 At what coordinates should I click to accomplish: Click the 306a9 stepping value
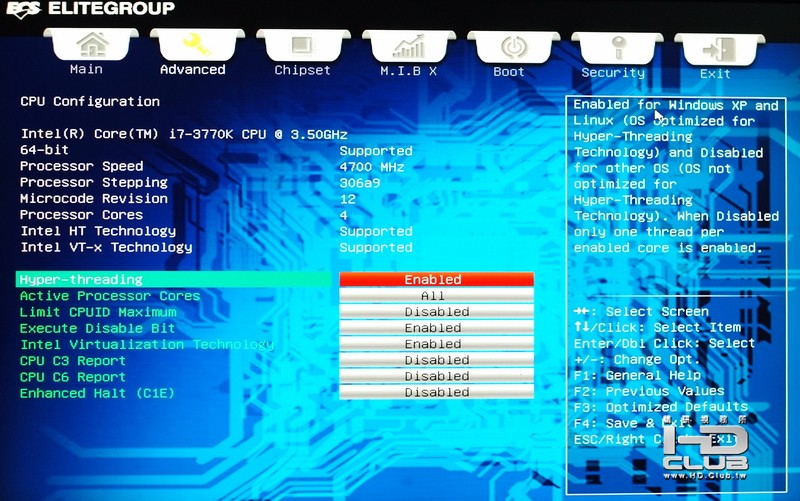click(360, 183)
